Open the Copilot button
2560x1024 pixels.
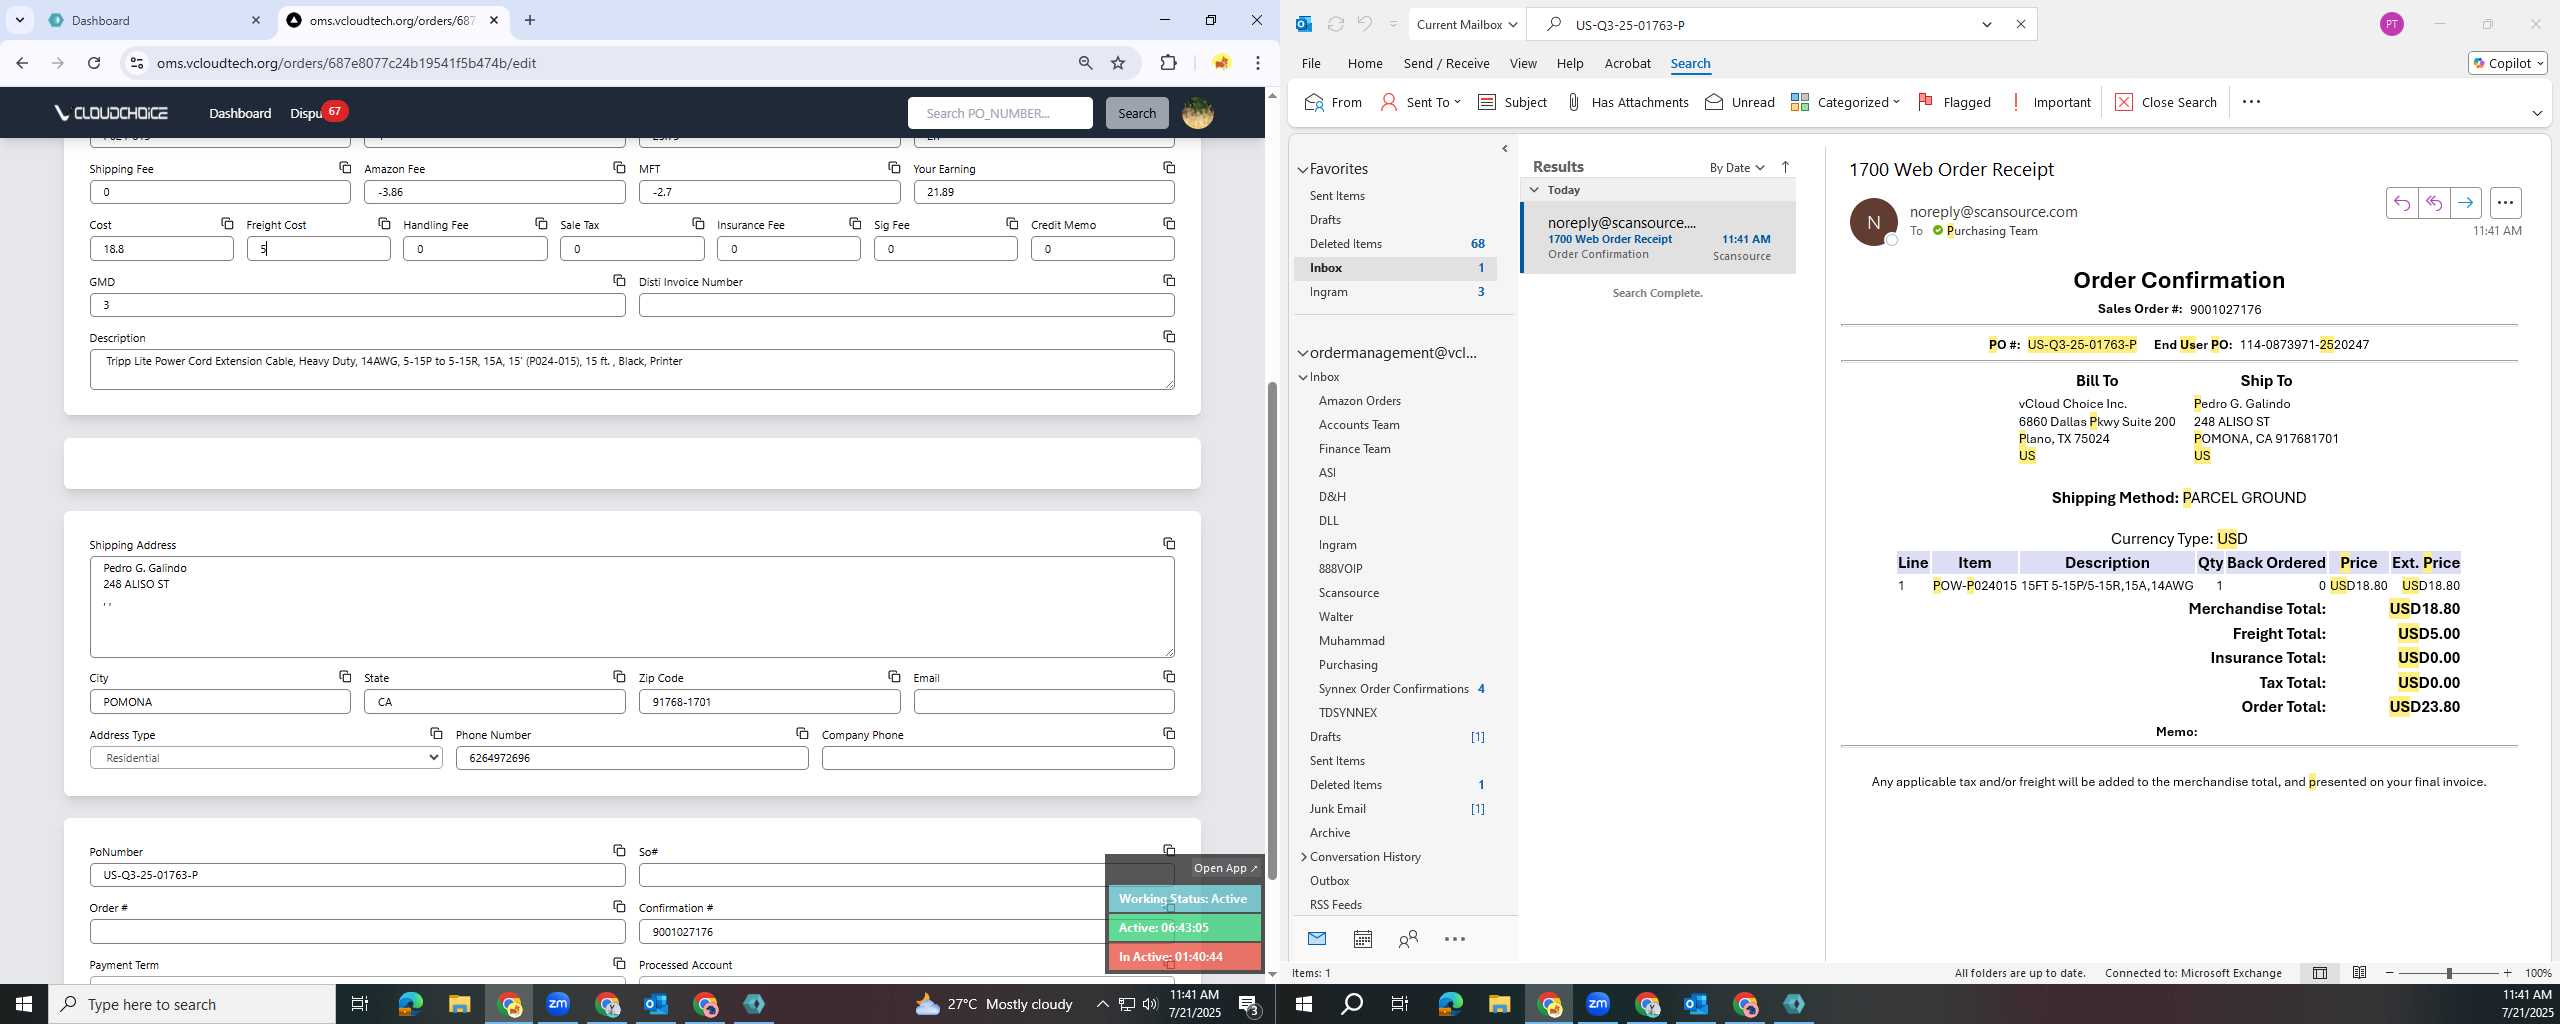click(x=2507, y=63)
